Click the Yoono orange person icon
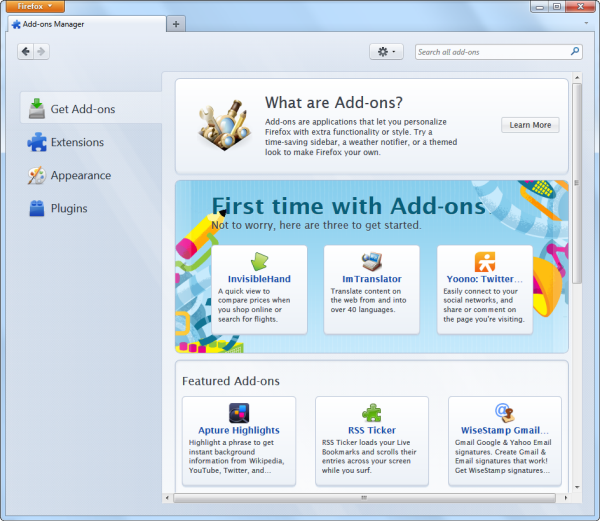600x521 pixels. point(485,262)
